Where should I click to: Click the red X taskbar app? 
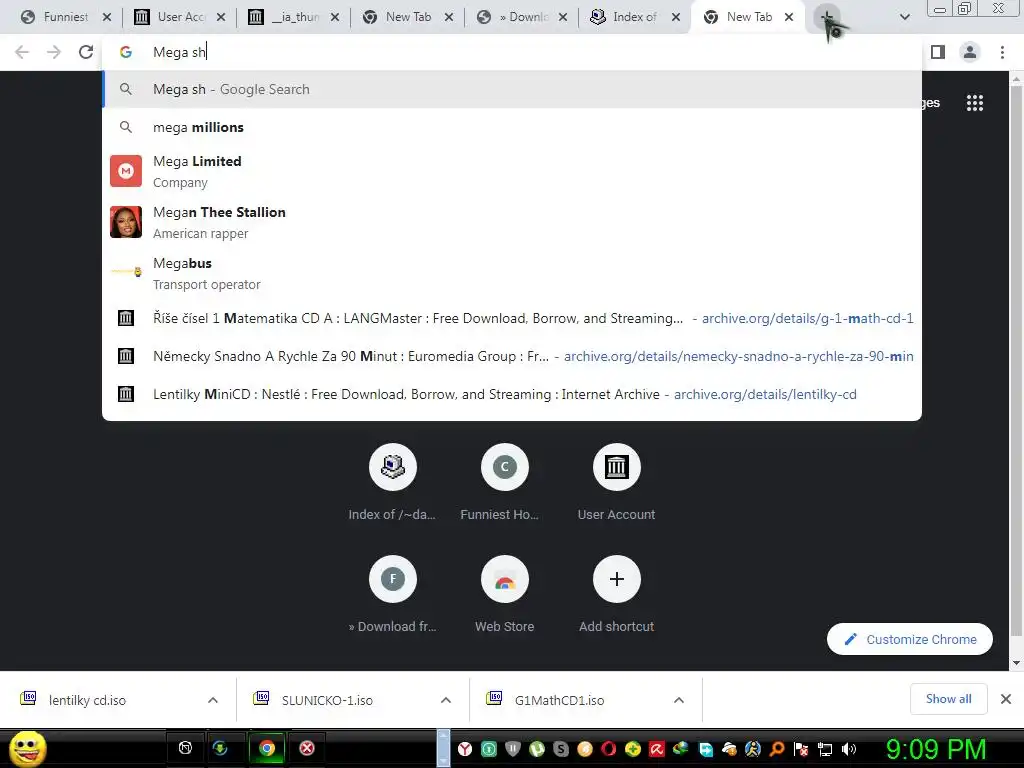tap(307, 748)
